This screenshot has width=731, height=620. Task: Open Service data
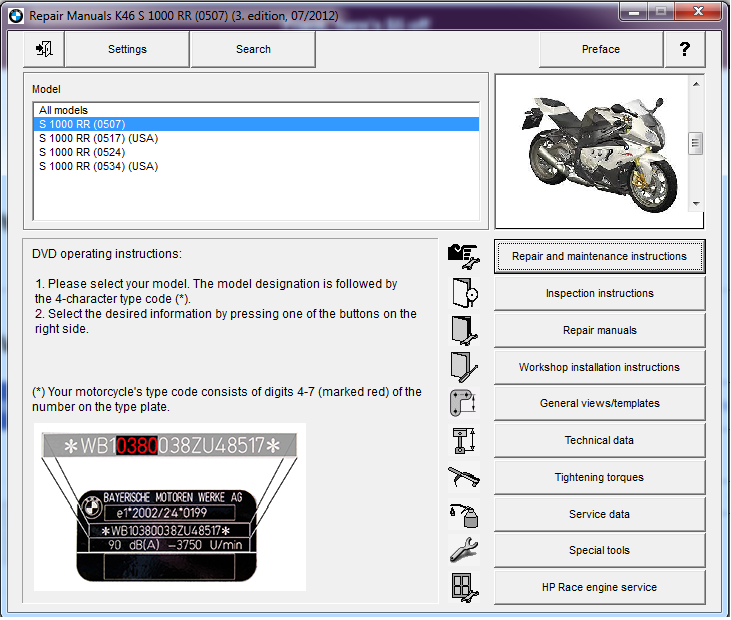point(600,514)
